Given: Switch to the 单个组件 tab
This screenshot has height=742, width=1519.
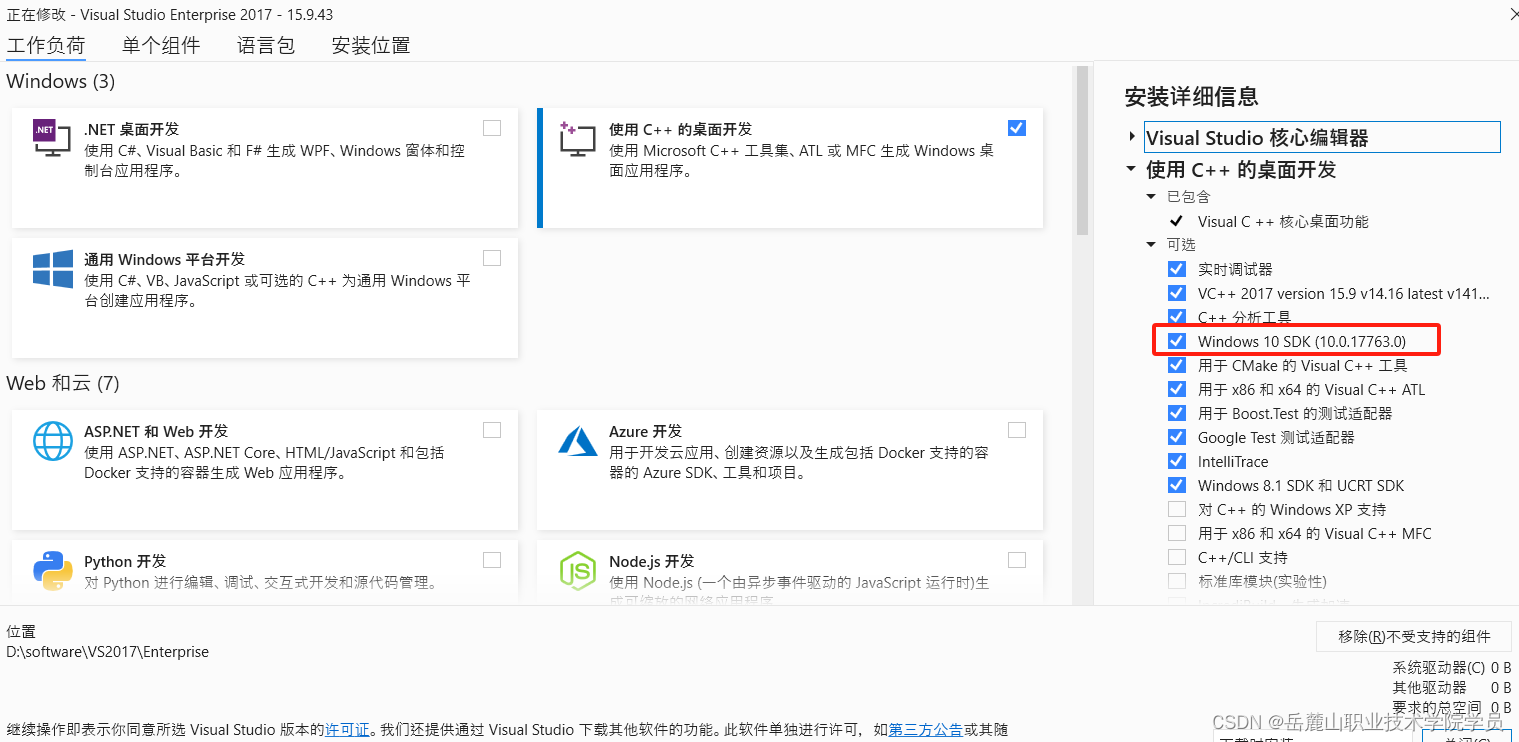Looking at the screenshot, I should pos(160,45).
